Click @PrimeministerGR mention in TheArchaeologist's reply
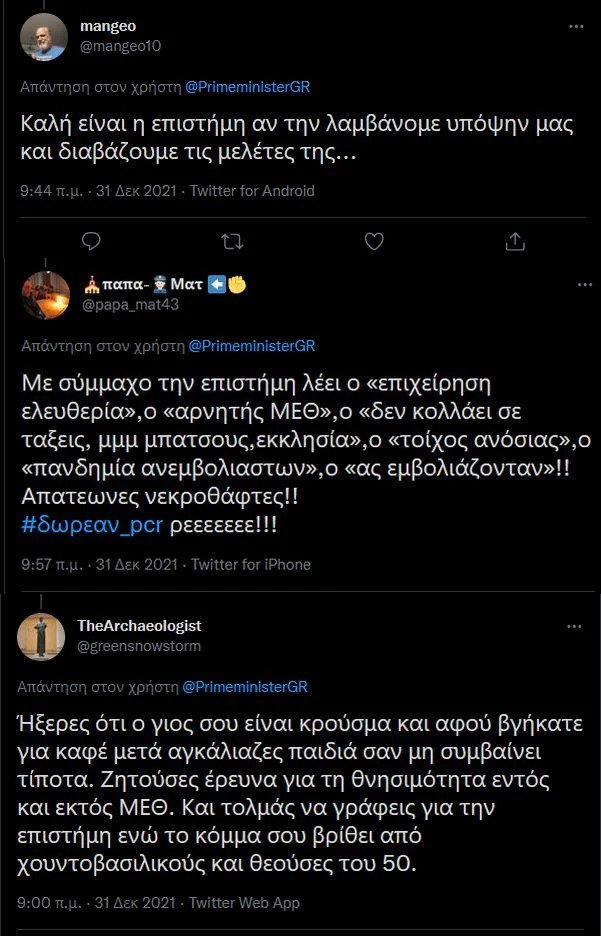601x936 pixels. click(246, 687)
